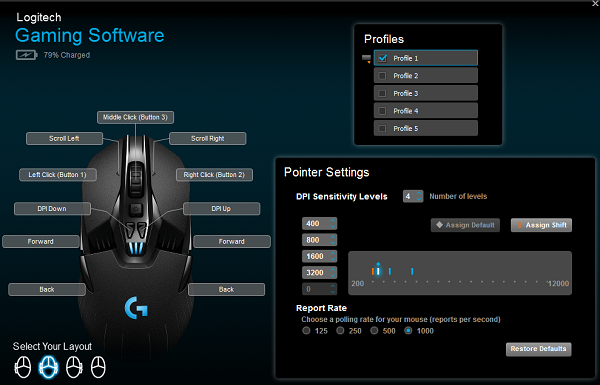Select the highlighted second mouse layout icon
The image size is (600, 385).
[48, 367]
